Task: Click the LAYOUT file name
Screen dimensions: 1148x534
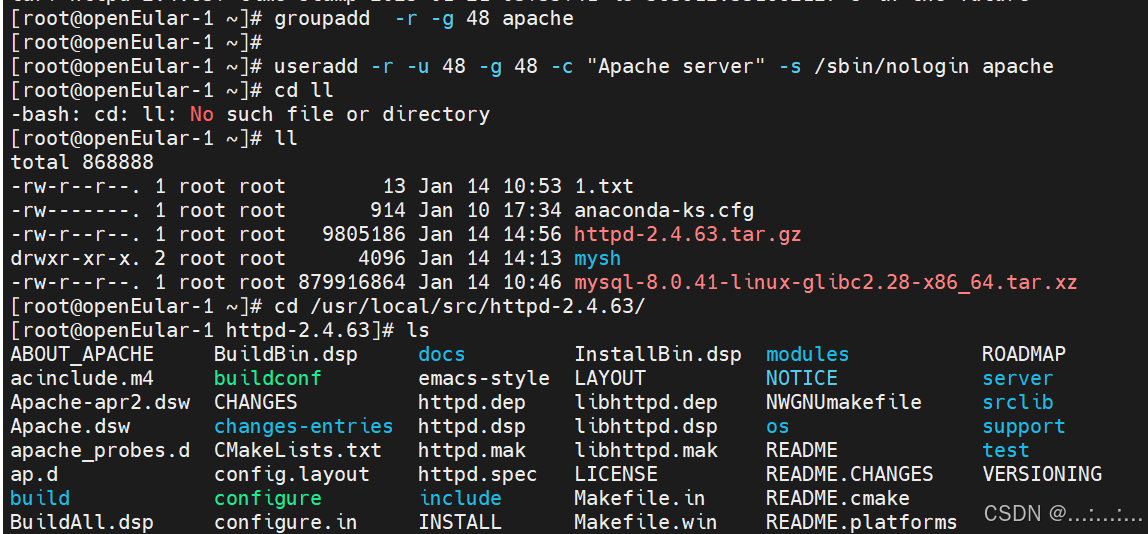Action: 610,378
